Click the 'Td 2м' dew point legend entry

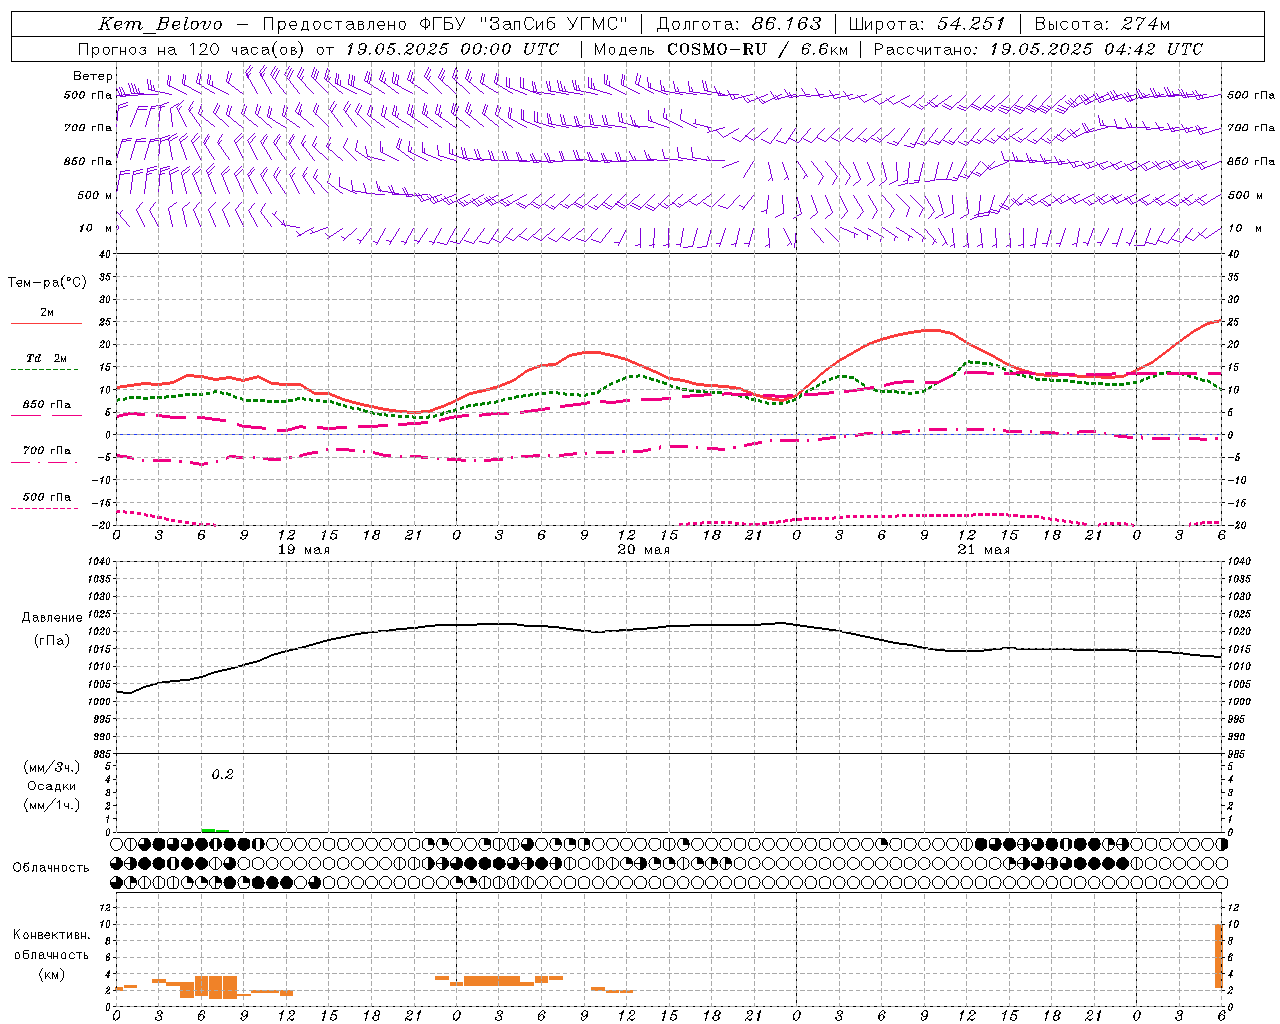(x=47, y=358)
